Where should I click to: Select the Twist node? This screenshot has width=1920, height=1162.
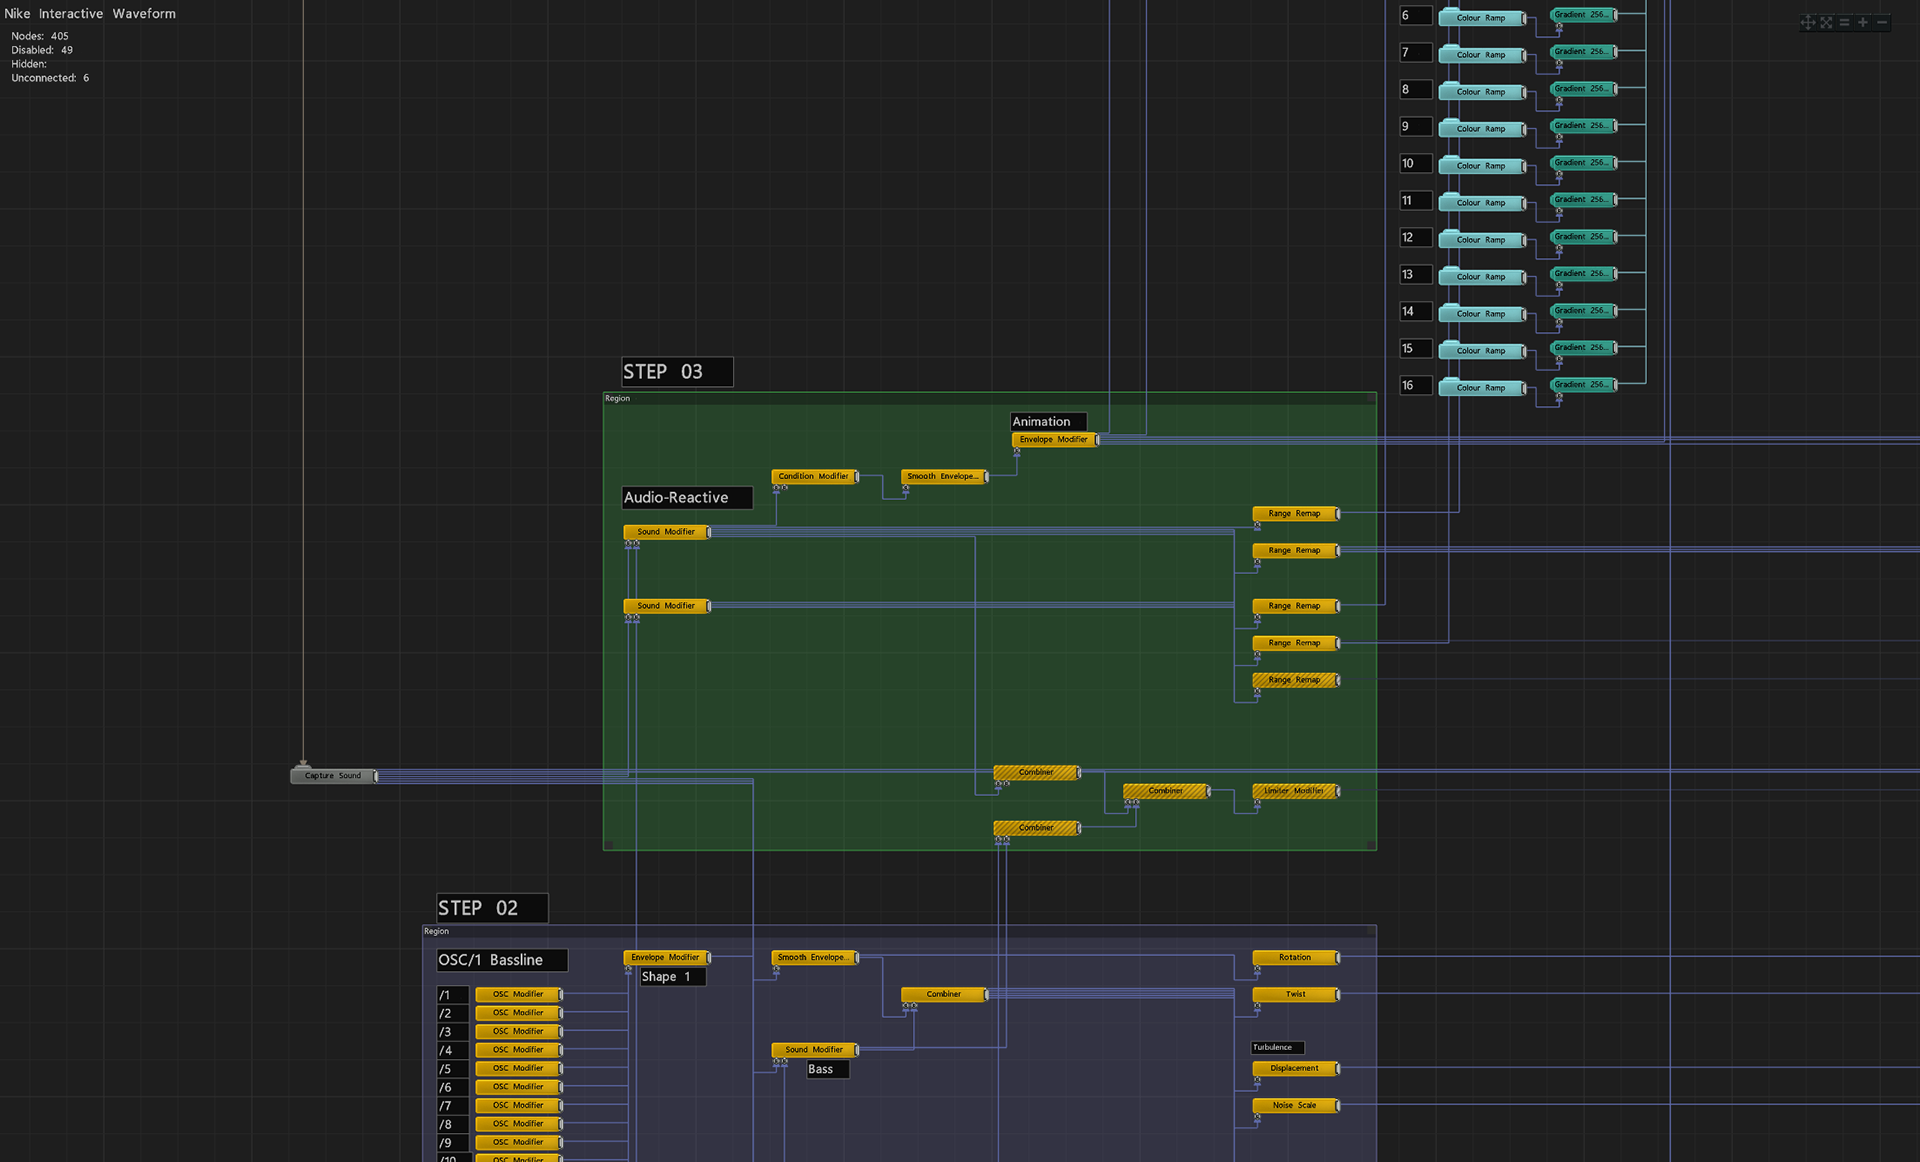pyautogui.click(x=1294, y=995)
